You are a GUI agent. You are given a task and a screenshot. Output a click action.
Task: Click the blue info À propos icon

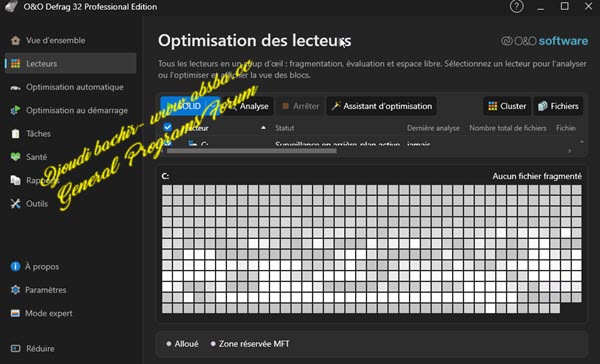pyautogui.click(x=15, y=266)
